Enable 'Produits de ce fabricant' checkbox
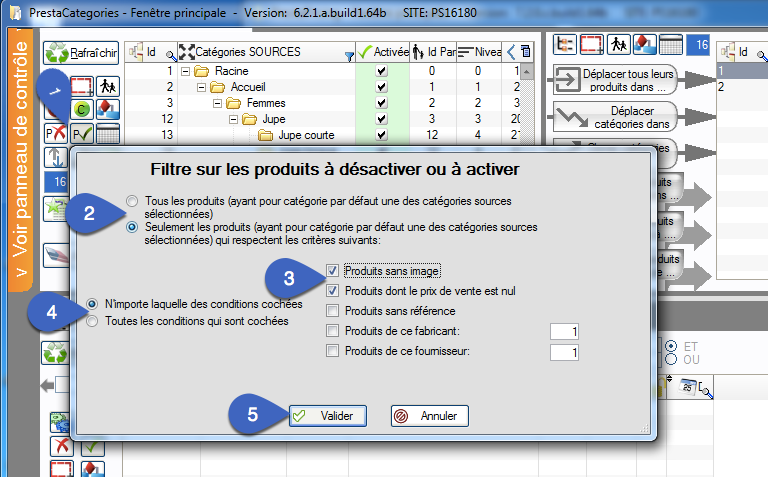Viewport: 768px width, 477px height. point(332,331)
